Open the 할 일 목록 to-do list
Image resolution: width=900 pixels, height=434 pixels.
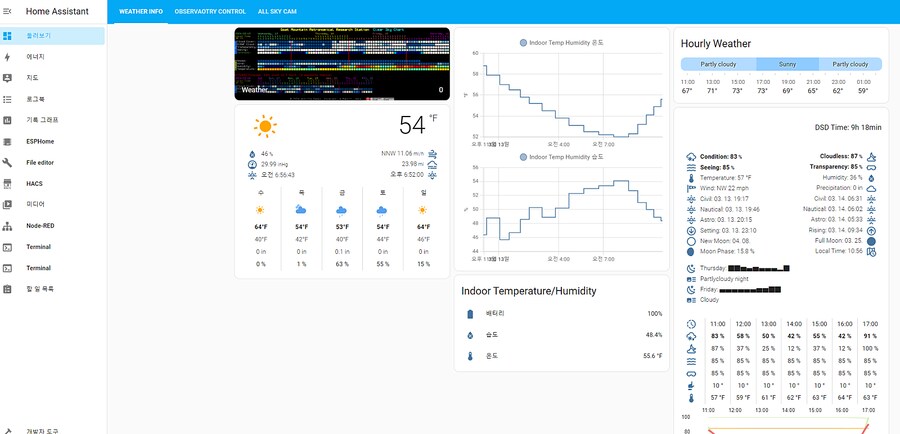click(x=53, y=289)
